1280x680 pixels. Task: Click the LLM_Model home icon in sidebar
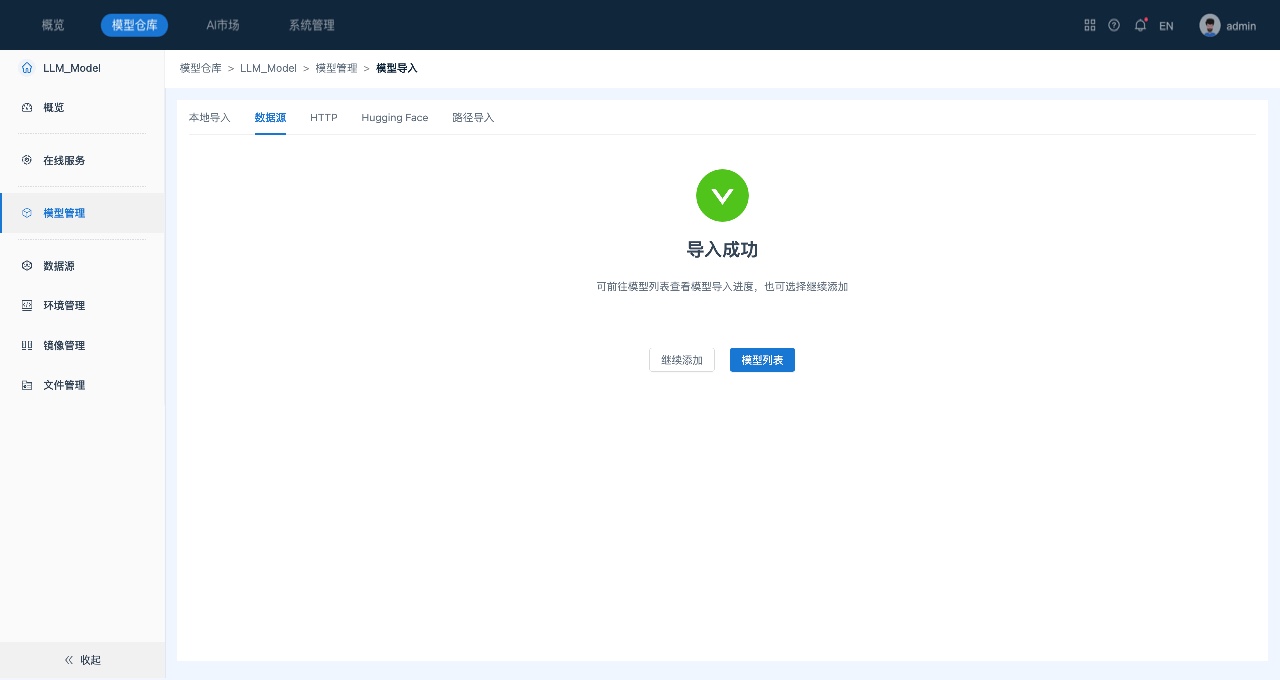coord(27,68)
